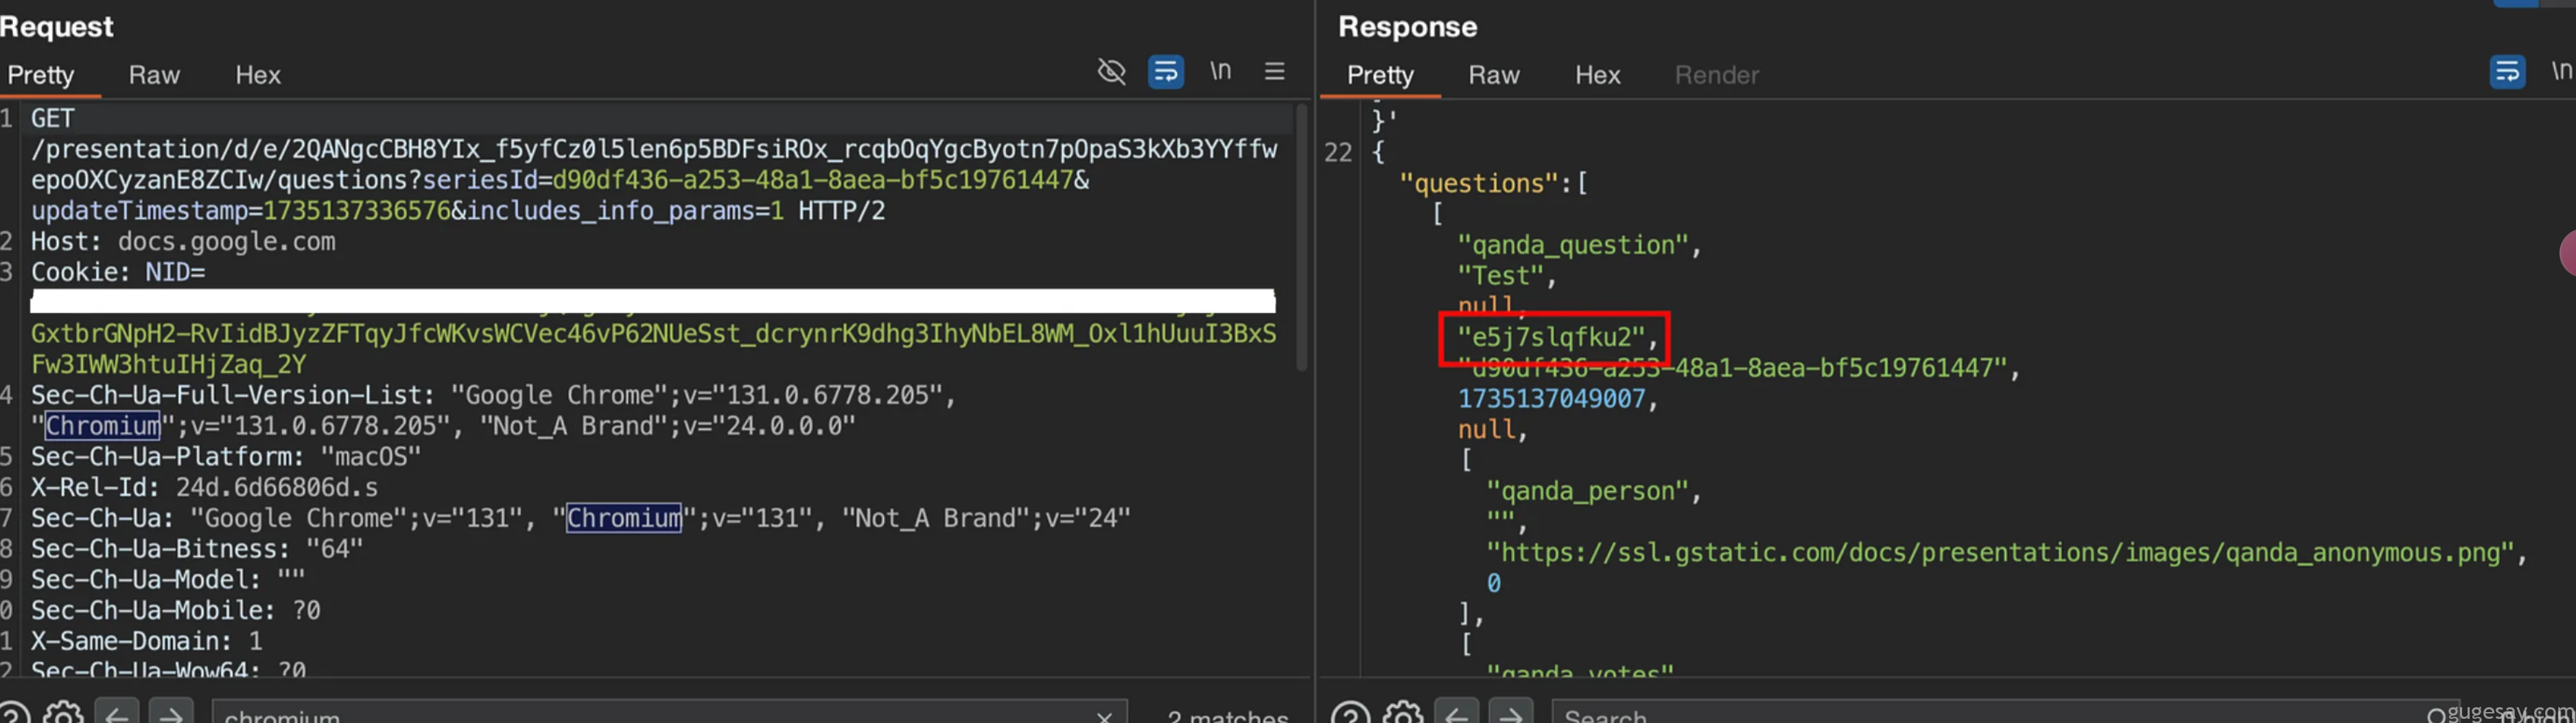Go to previous match in Response search
Screen dimensions: 2576x723
click(1456, 713)
